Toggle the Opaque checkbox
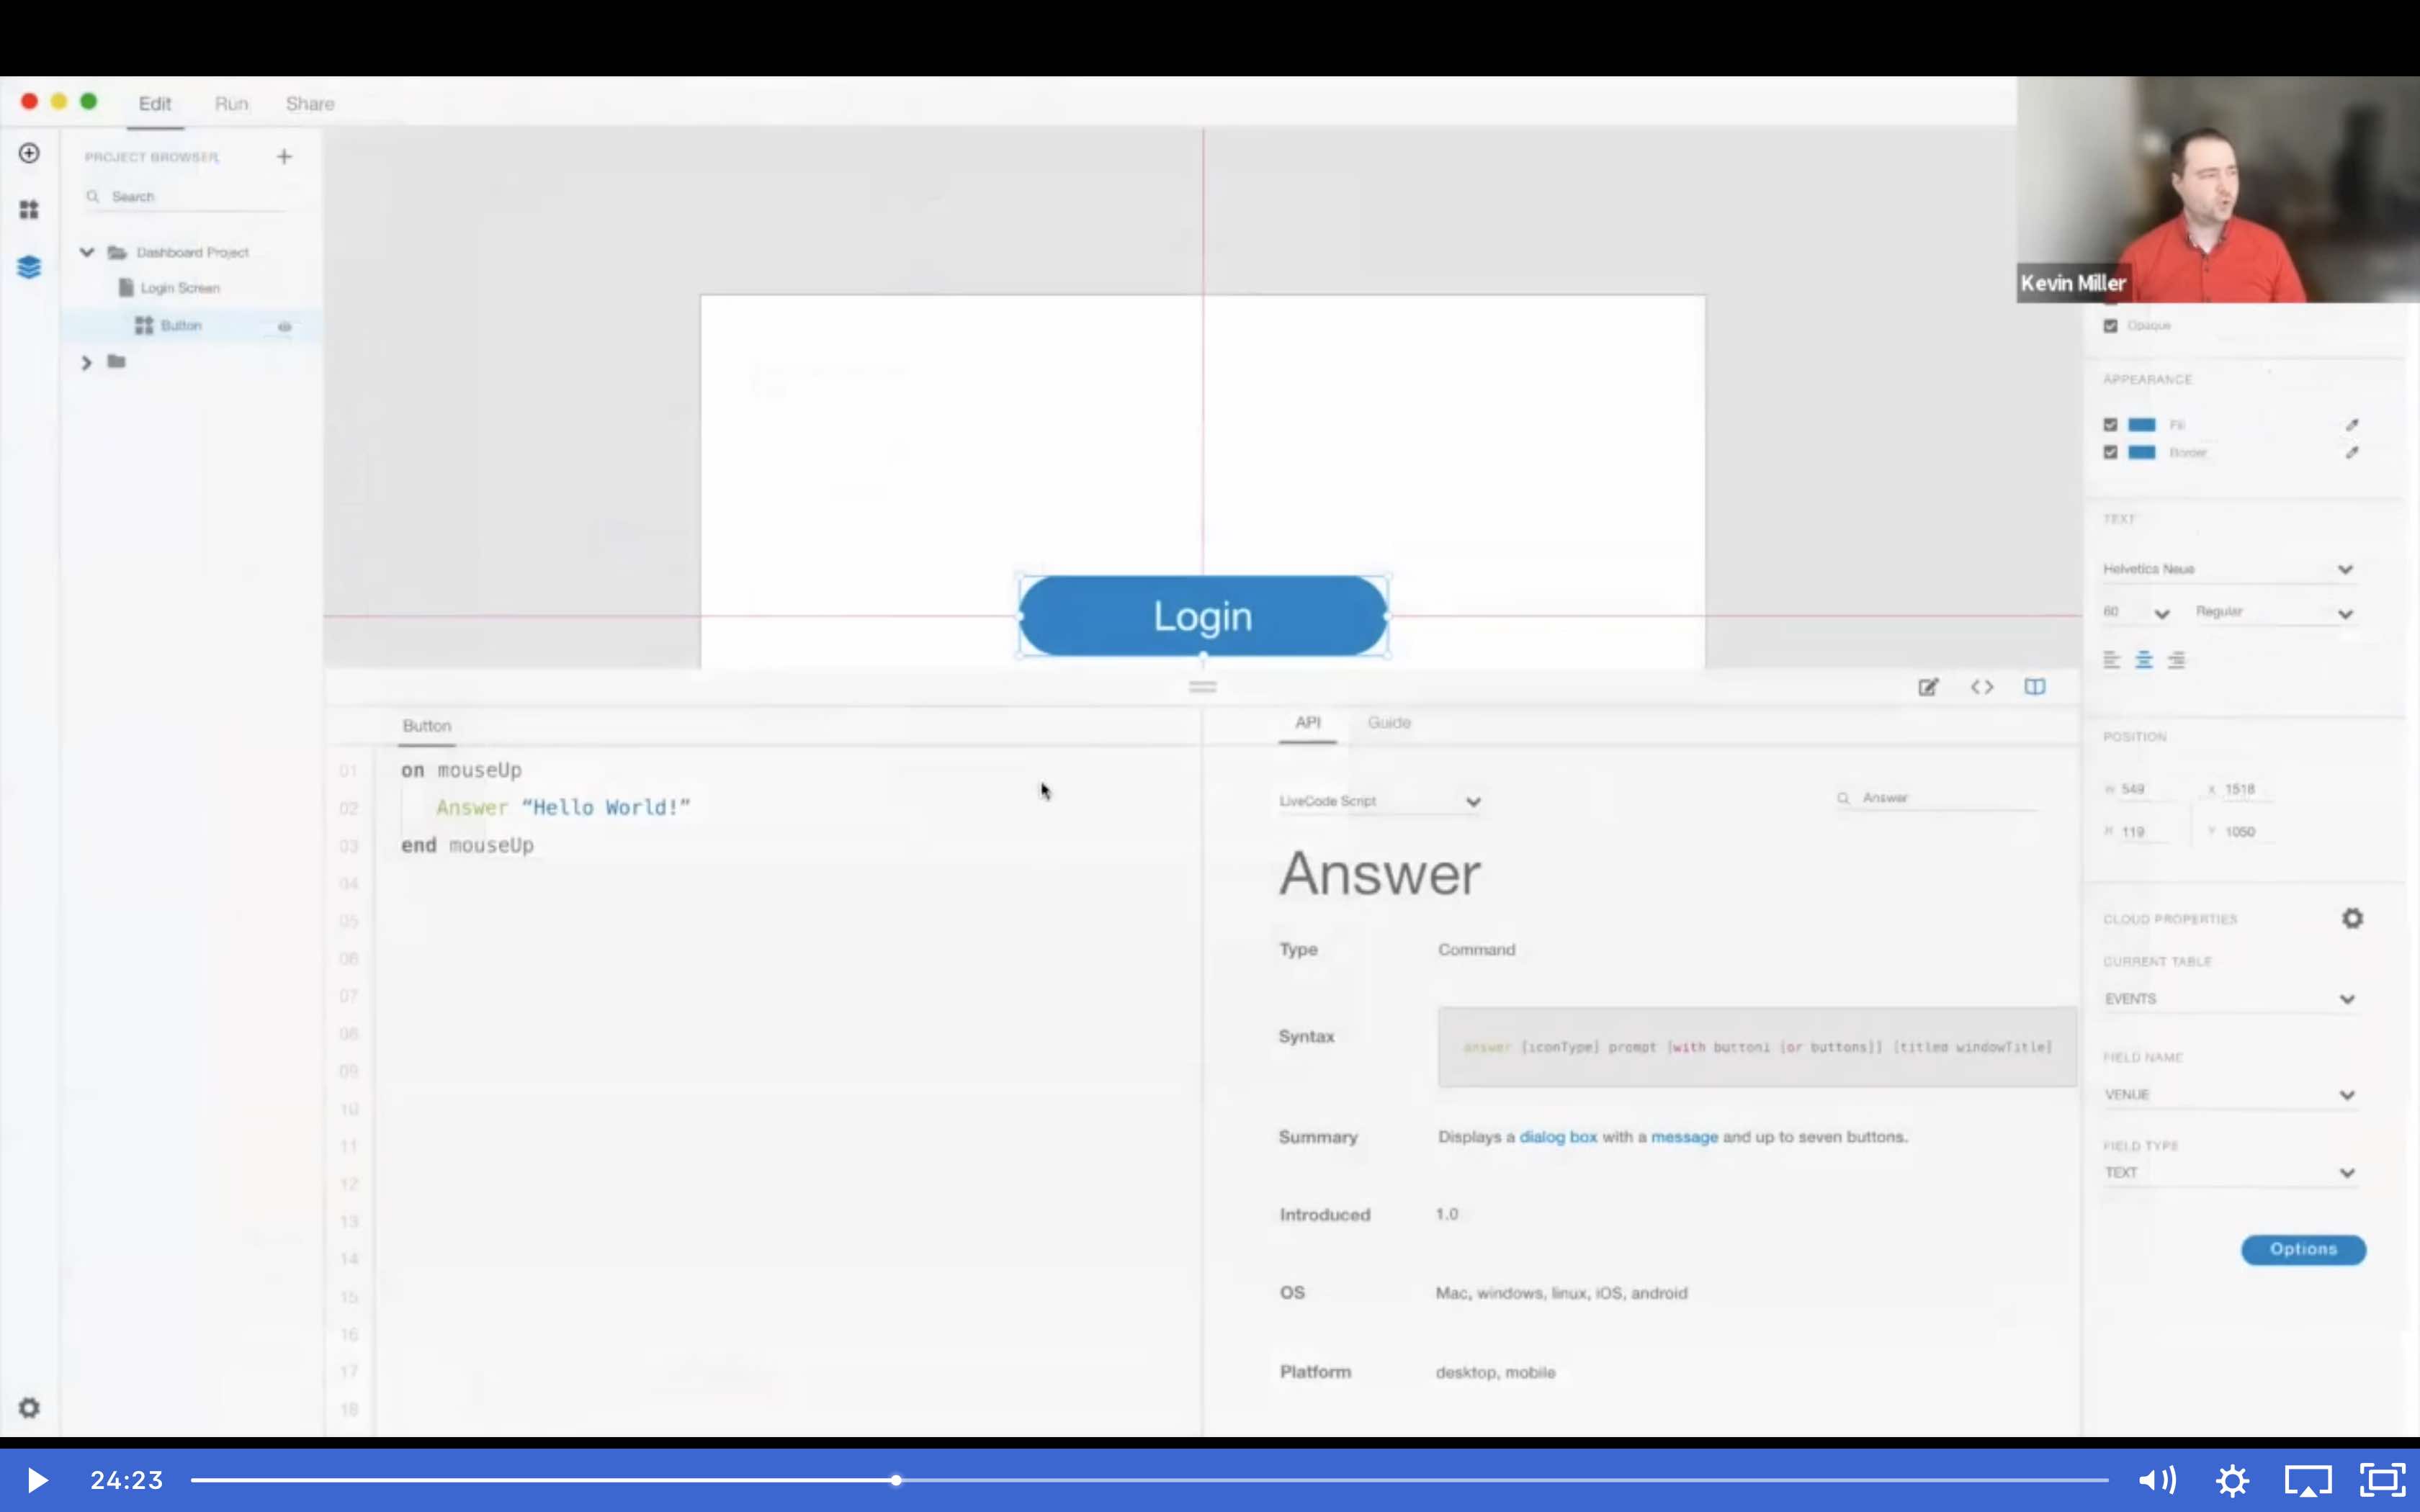Image resolution: width=2420 pixels, height=1512 pixels. click(x=2110, y=326)
